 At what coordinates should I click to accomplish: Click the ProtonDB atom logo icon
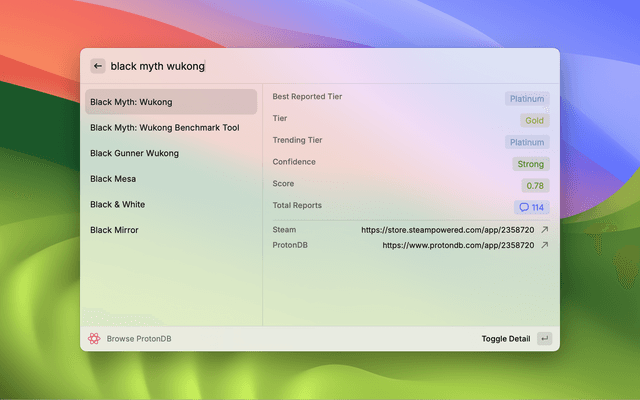pyautogui.click(x=94, y=339)
